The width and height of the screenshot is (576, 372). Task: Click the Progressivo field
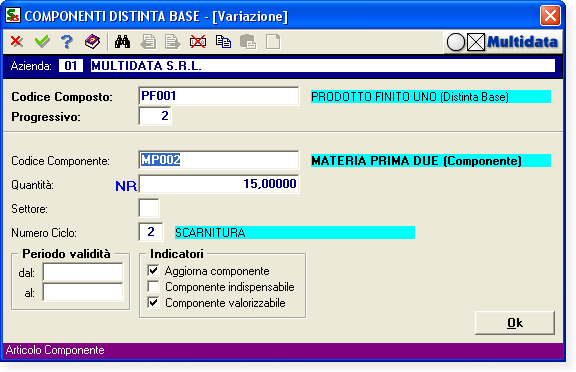point(155,116)
